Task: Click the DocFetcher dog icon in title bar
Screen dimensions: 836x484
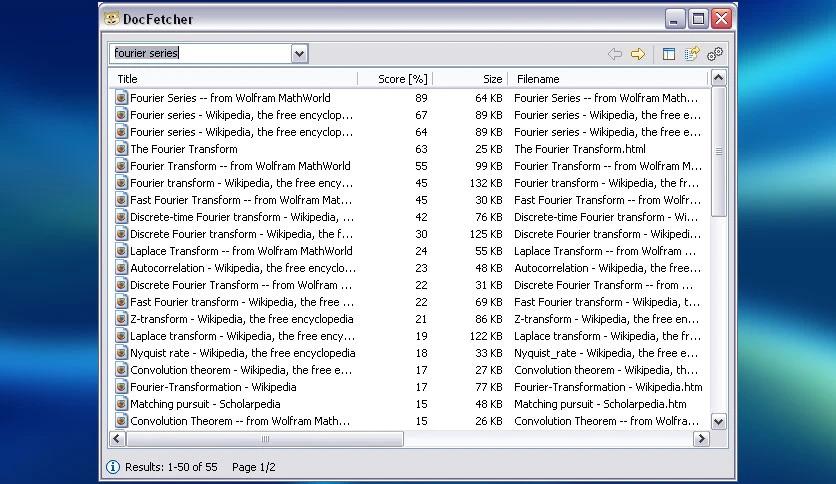Action: 111,19
